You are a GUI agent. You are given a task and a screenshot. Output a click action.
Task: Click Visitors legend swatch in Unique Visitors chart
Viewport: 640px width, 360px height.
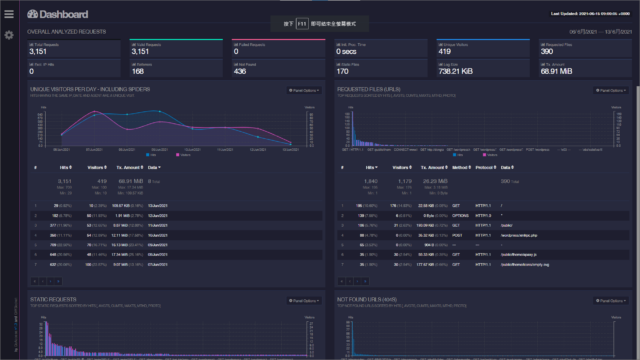point(178,155)
